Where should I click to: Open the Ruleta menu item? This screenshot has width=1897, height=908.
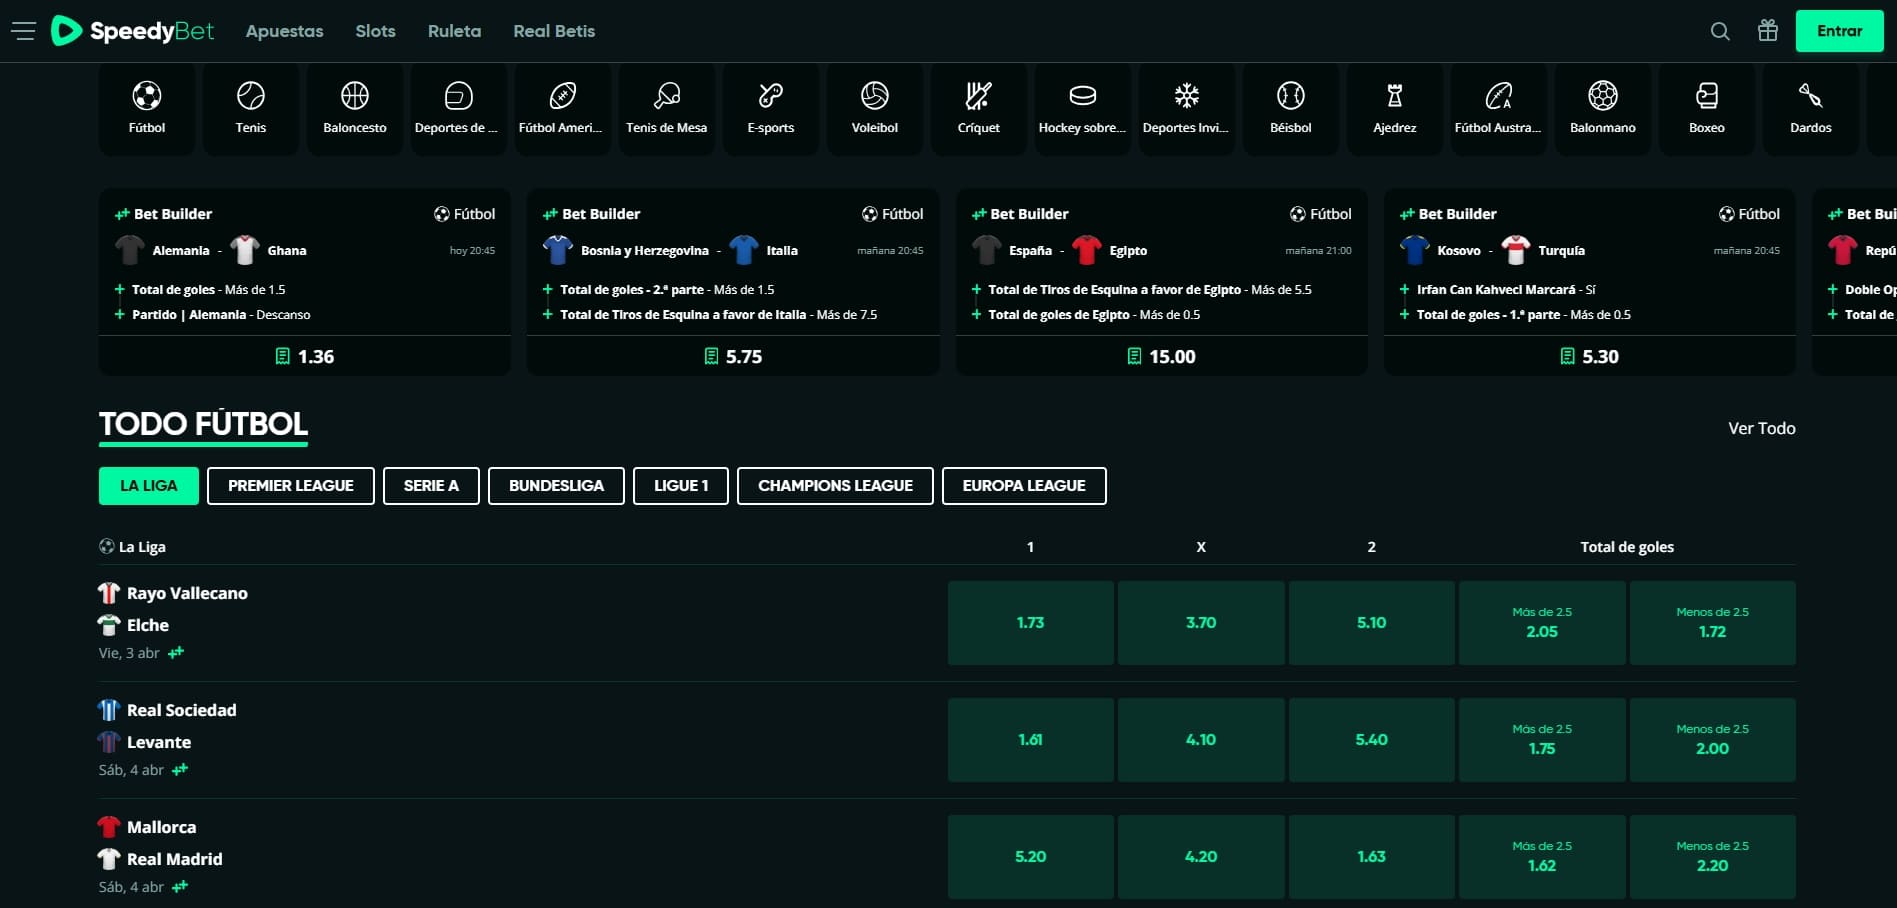click(454, 31)
